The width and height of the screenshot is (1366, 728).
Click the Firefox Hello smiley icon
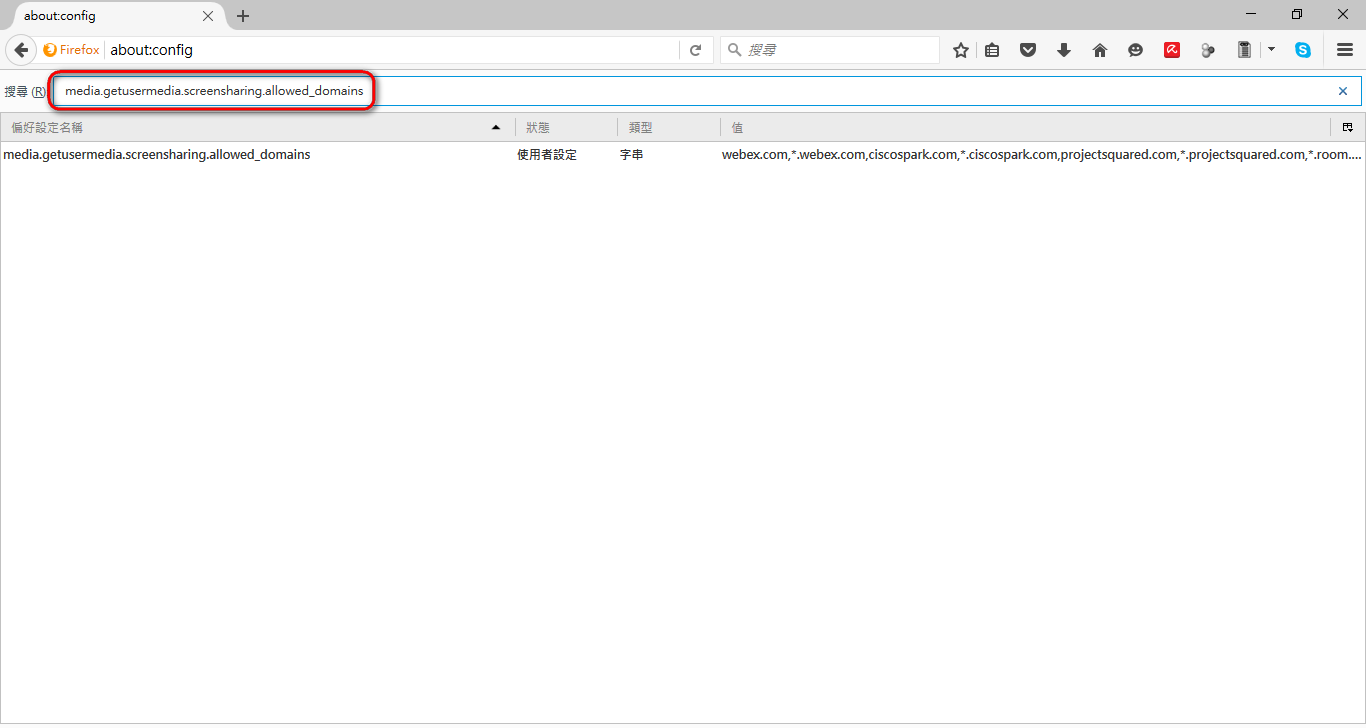1135,50
